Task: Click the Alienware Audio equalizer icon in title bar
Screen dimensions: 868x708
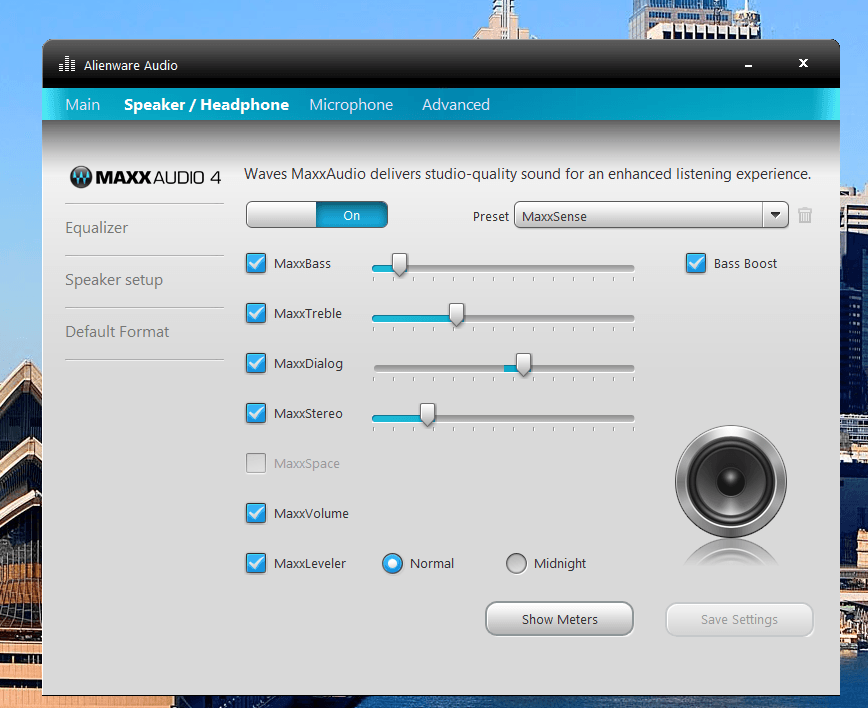Action: [67, 65]
